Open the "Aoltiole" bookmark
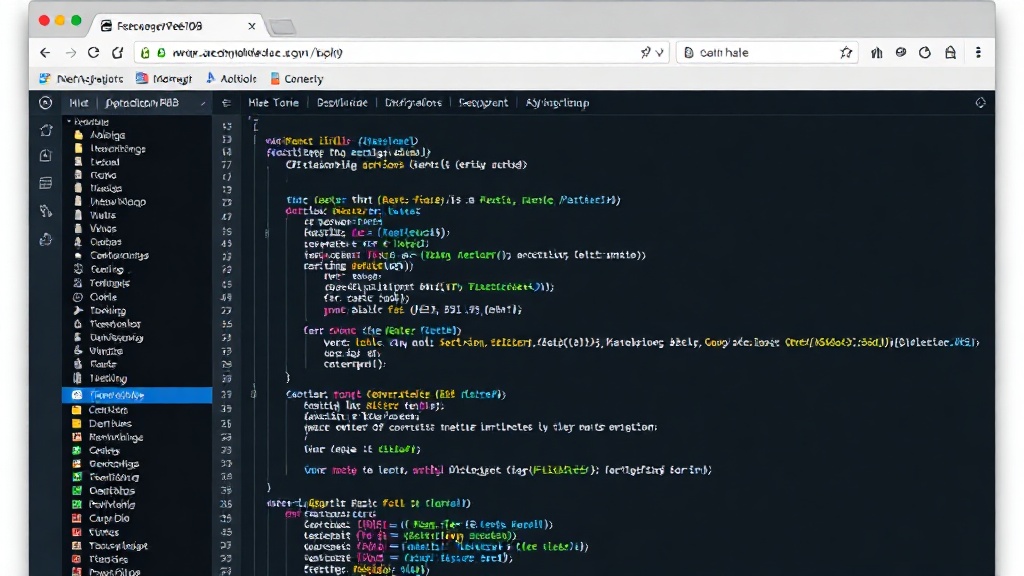The width and height of the screenshot is (1024, 576). (x=231, y=78)
